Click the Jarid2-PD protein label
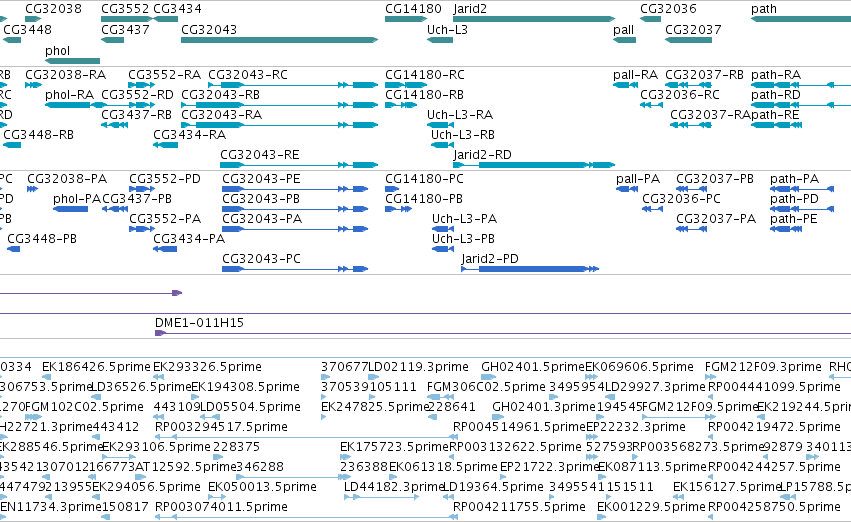 [490, 258]
